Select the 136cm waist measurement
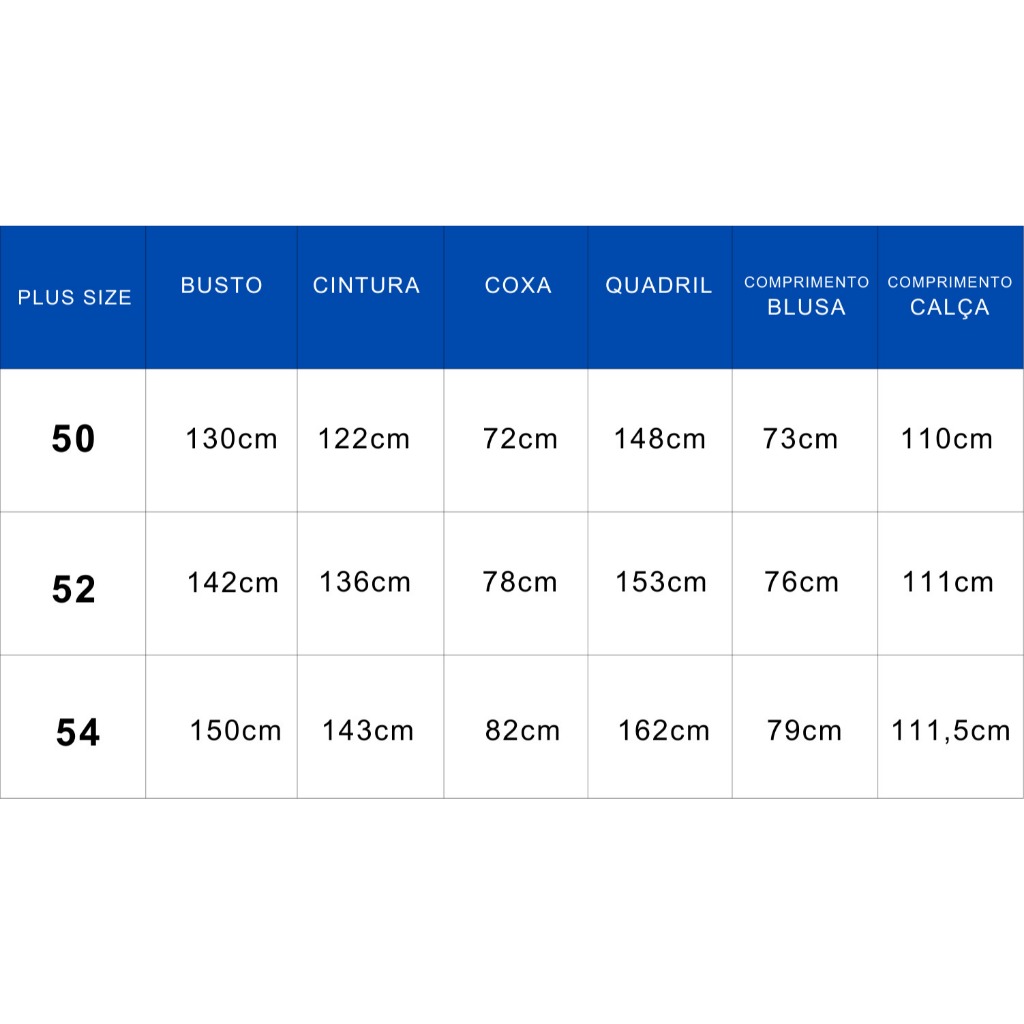1024x1024 pixels. pyautogui.click(x=365, y=583)
